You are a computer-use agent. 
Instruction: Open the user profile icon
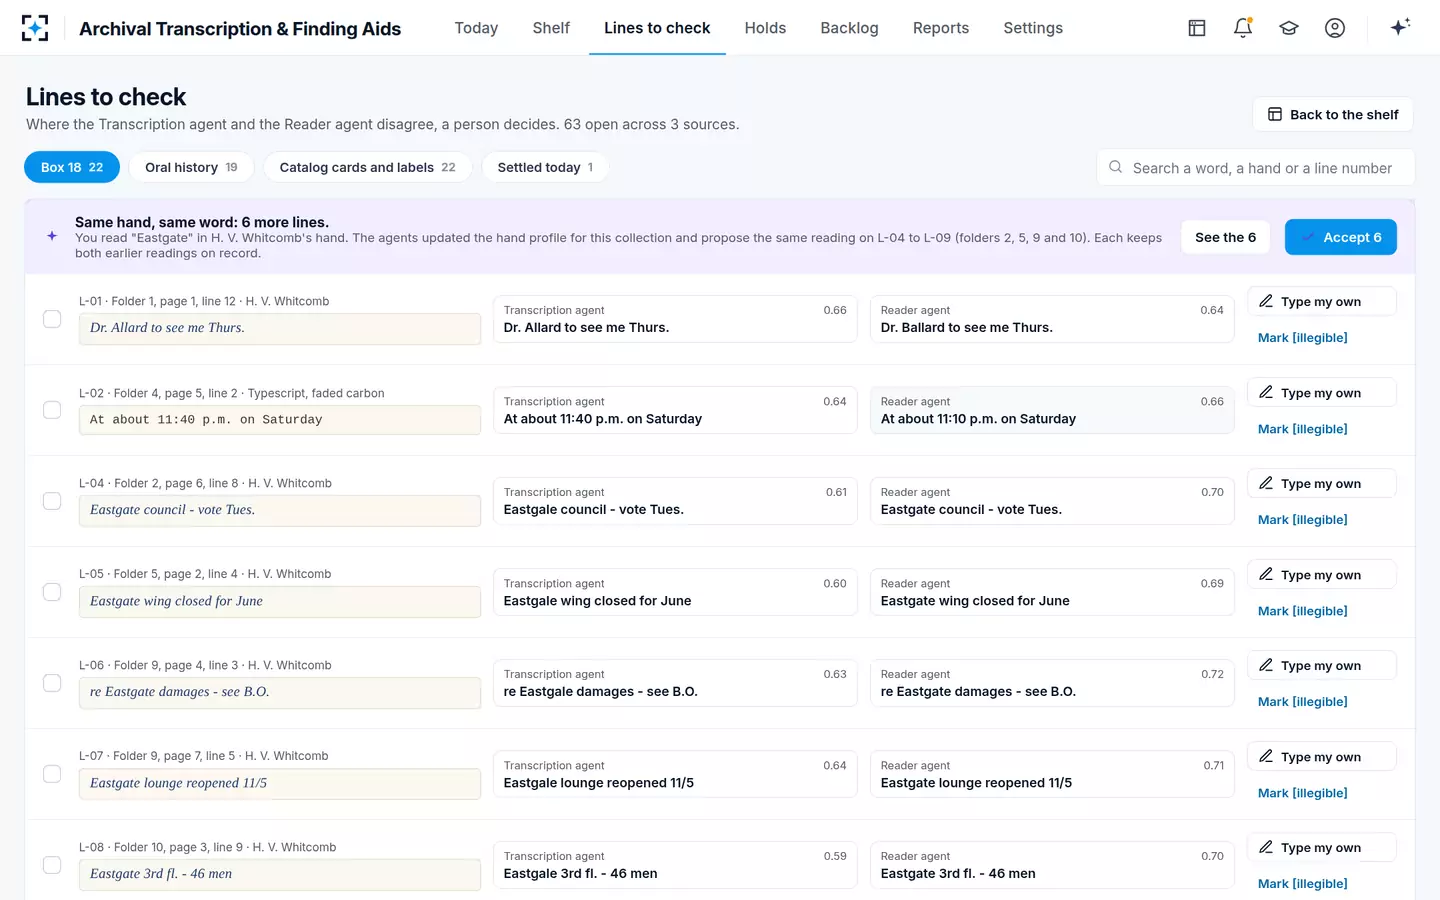click(1335, 28)
